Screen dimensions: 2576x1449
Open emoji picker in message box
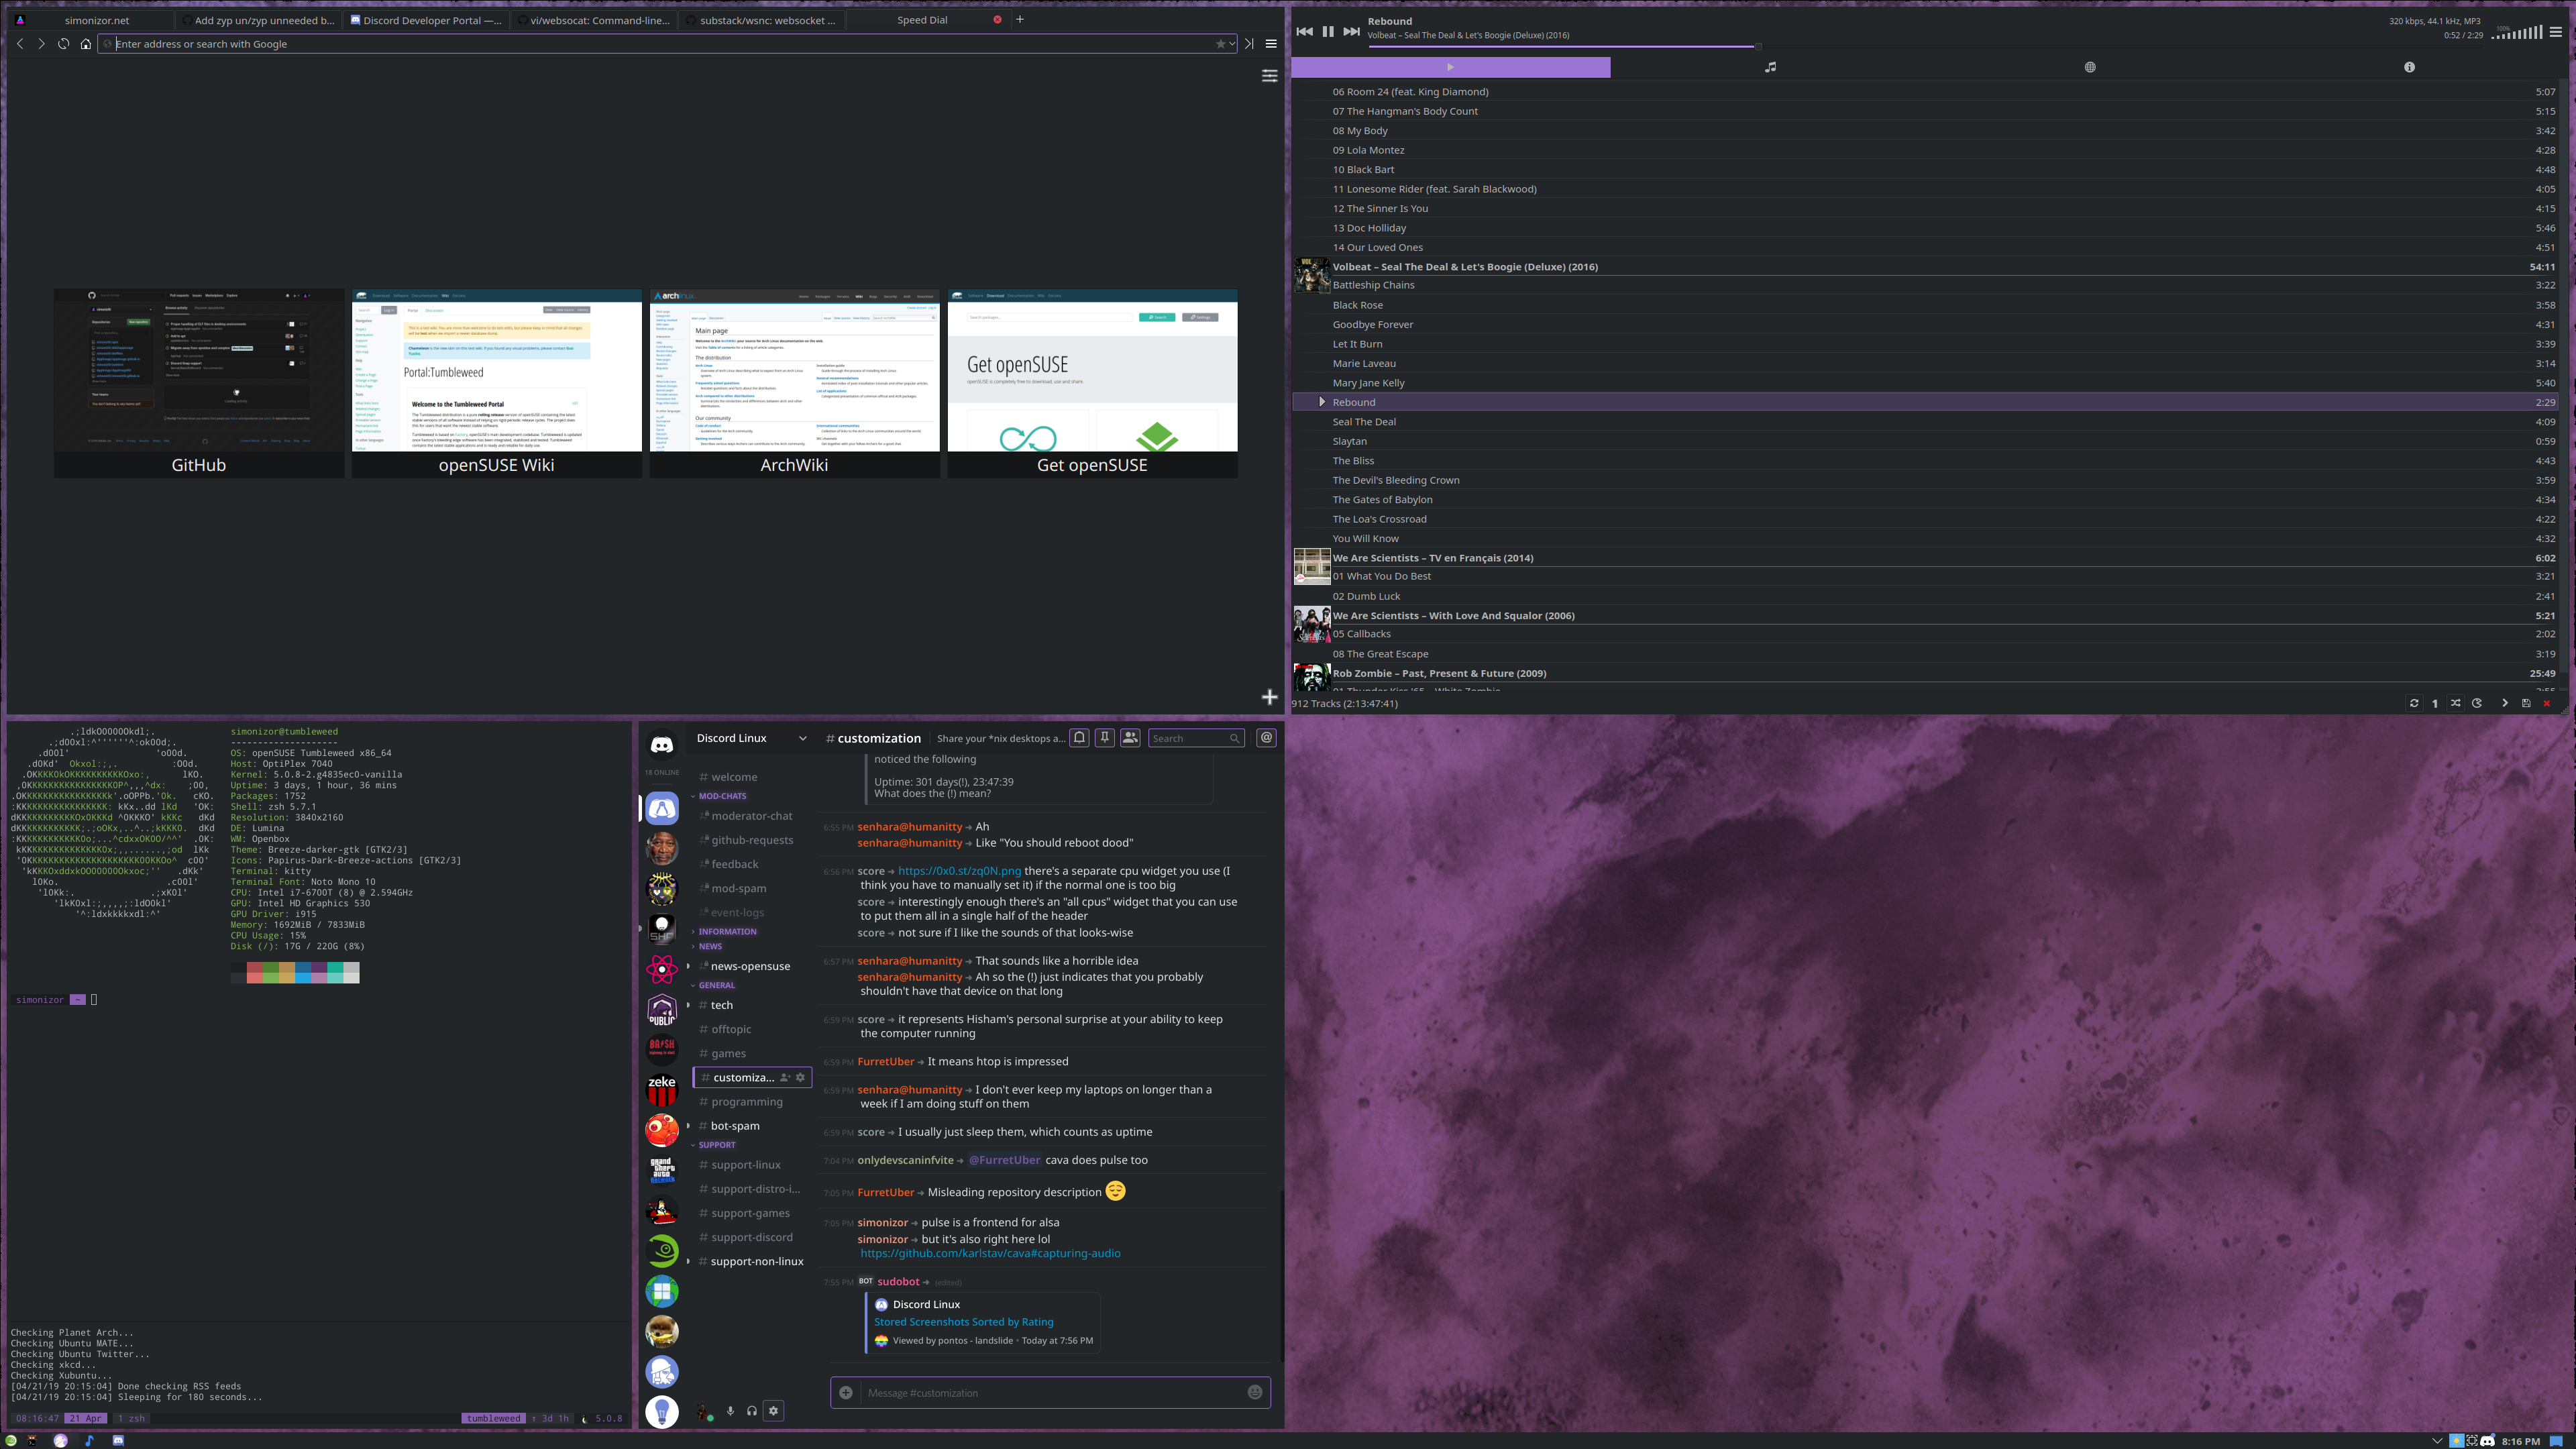click(x=1255, y=1392)
